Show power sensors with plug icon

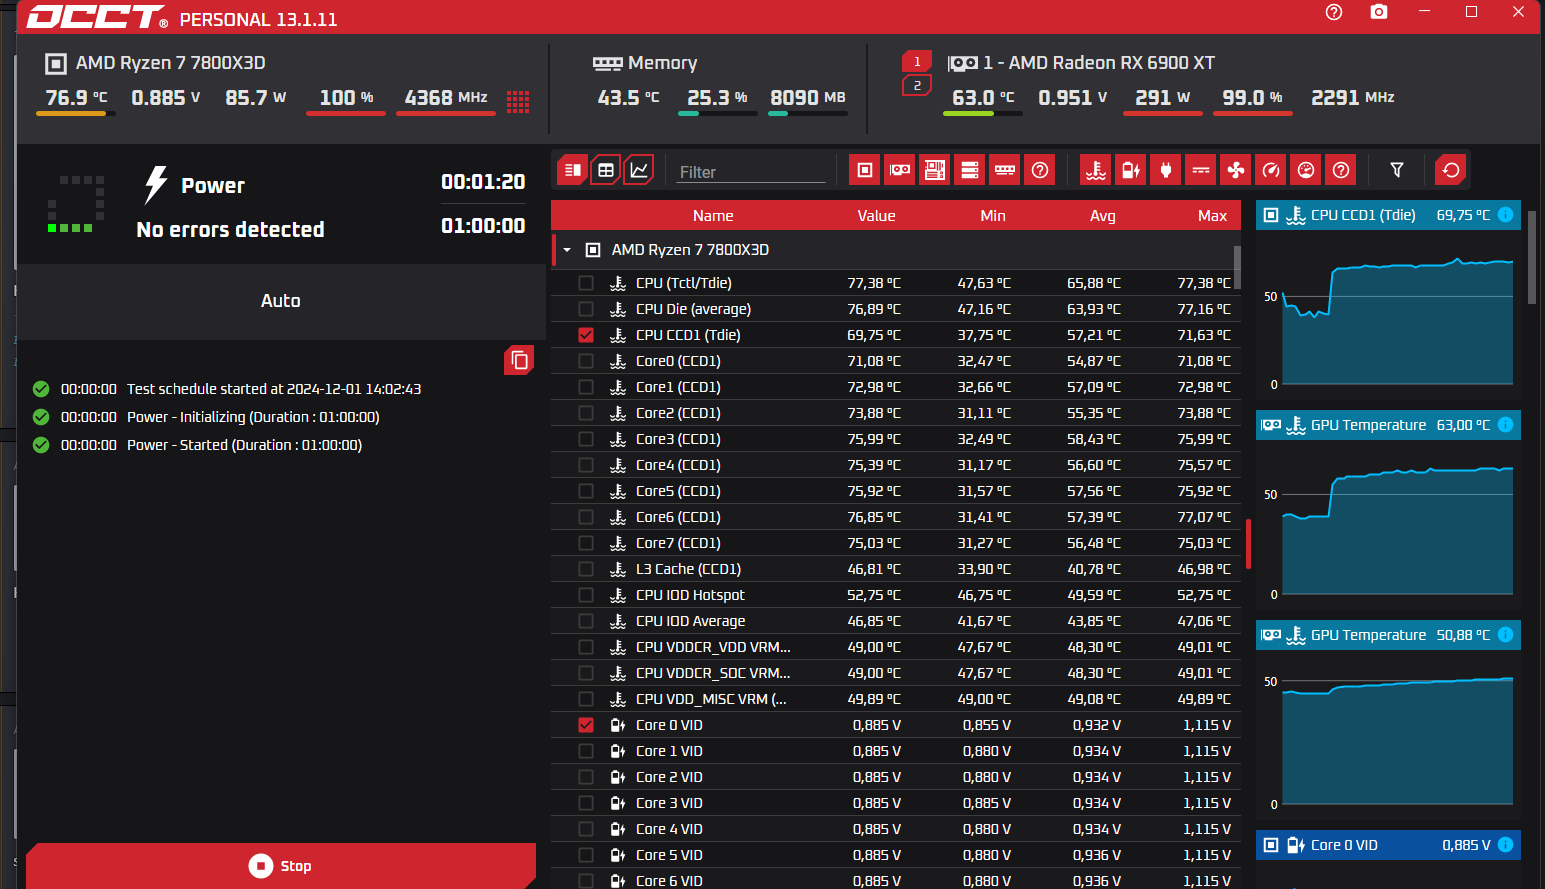click(1166, 170)
